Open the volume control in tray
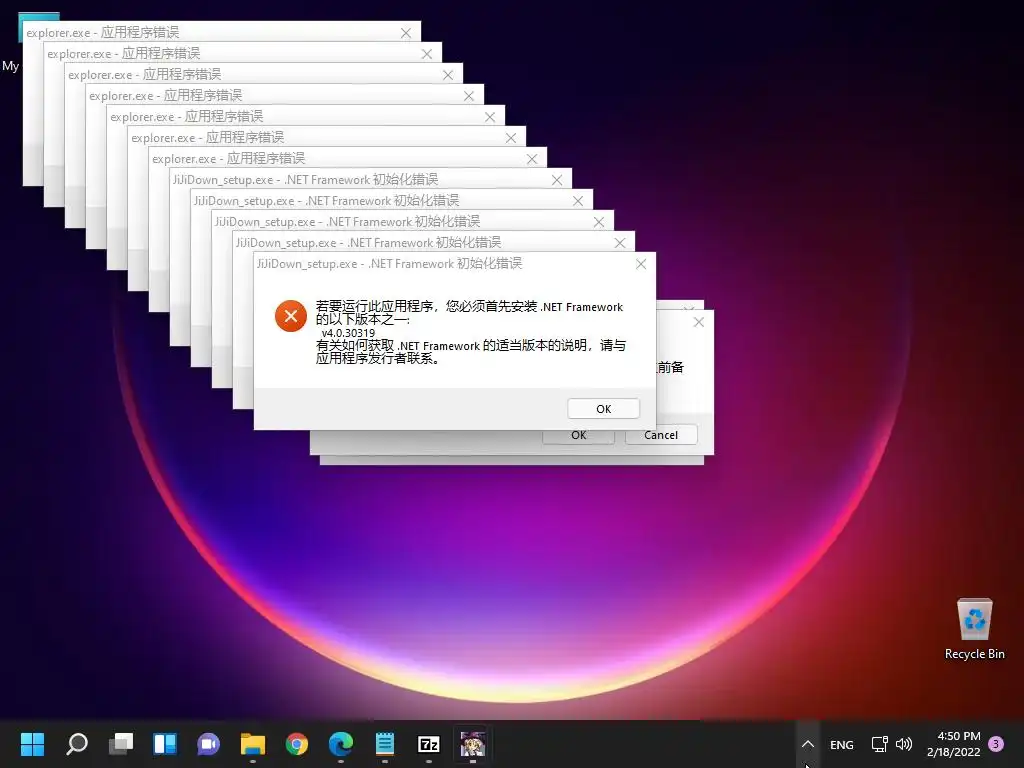Viewport: 1024px width, 768px height. point(904,744)
